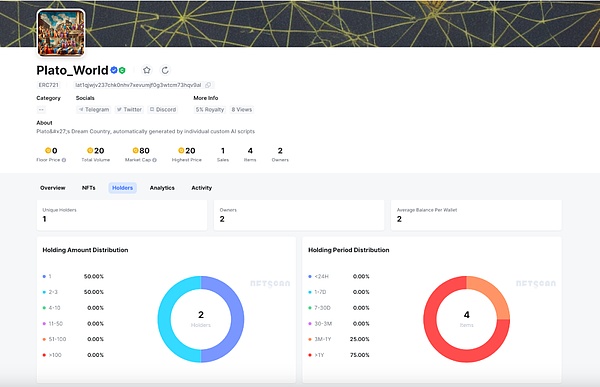Toggle the 3M-1Y legend entry
The height and width of the screenshot is (387, 600).
pyautogui.click(x=320, y=339)
